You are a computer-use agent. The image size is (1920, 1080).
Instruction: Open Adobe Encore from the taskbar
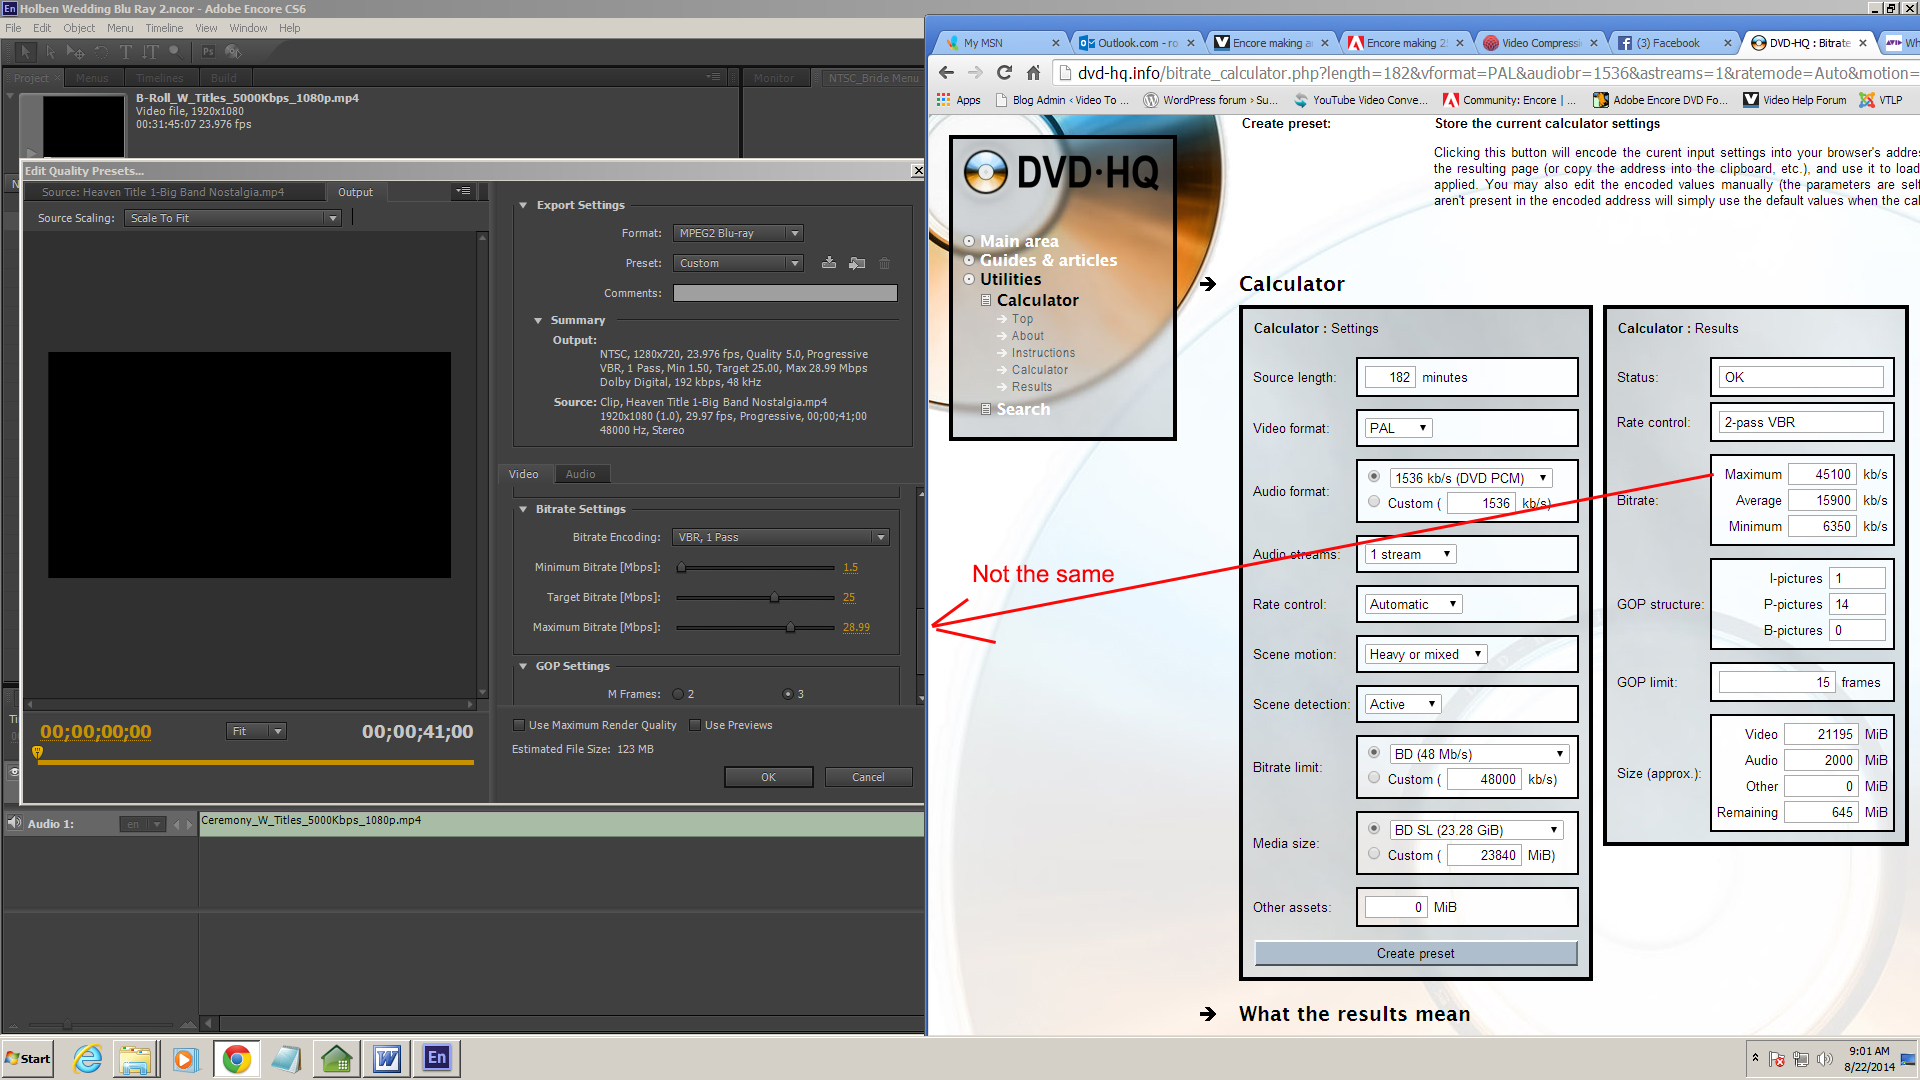[x=437, y=1058]
